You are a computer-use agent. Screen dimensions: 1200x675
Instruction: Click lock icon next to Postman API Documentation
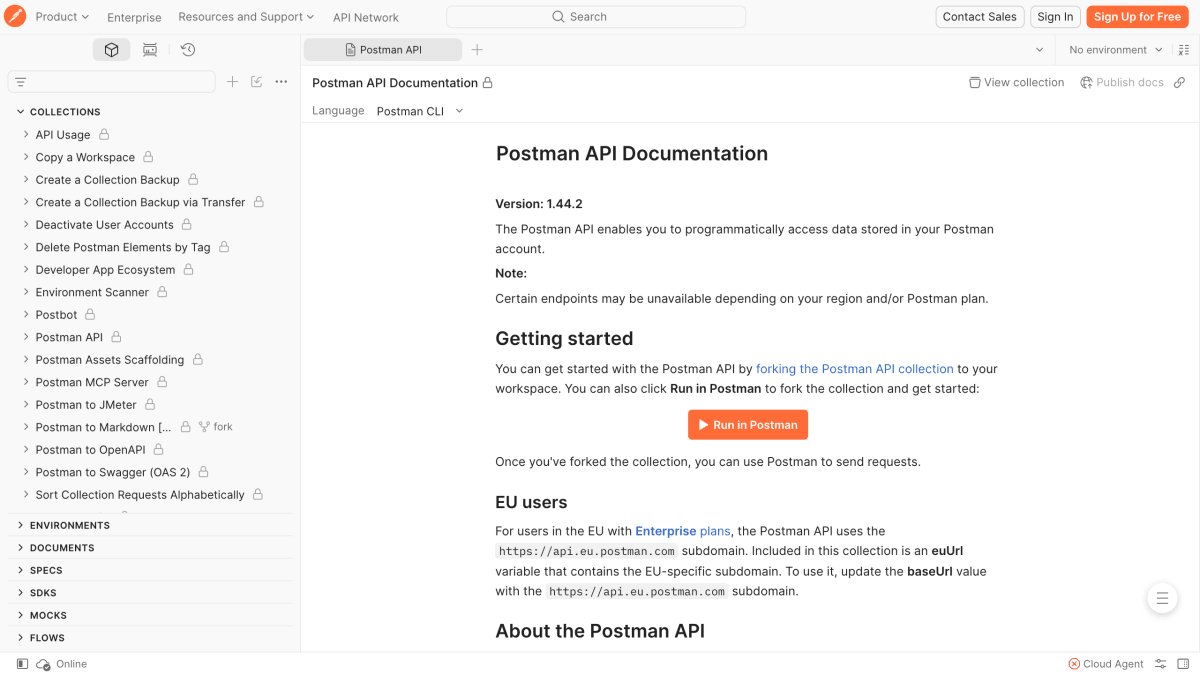click(488, 83)
